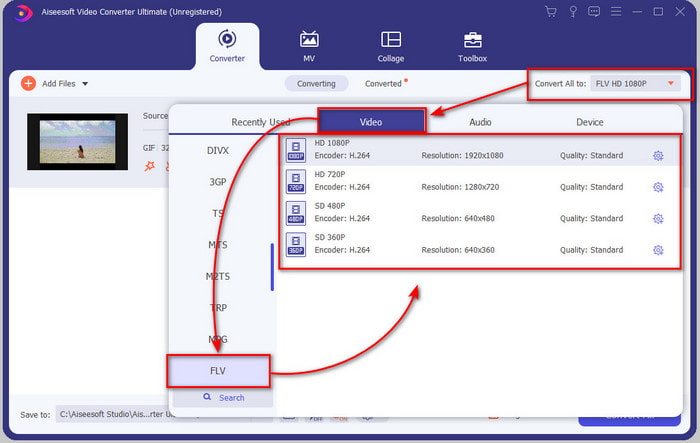This screenshot has width=700, height=443.
Task: Click the 1080P format icon
Action: click(x=296, y=150)
